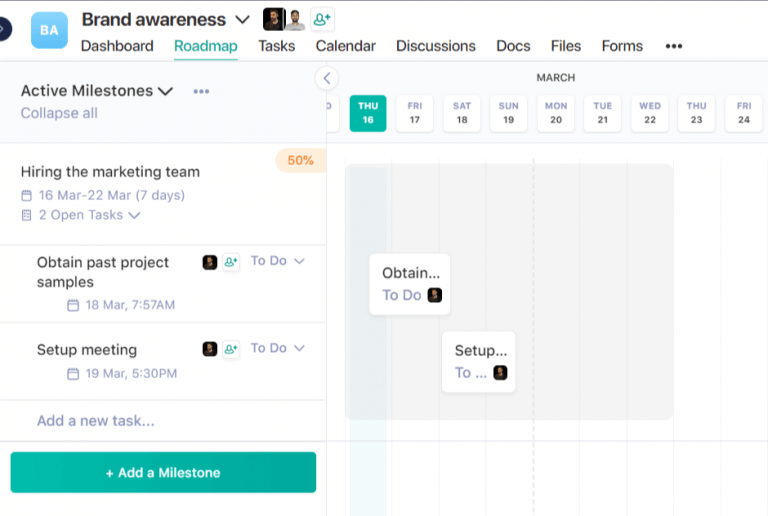Open the more tabs ellipsis menu
The image size is (768, 516).
click(x=673, y=46)
